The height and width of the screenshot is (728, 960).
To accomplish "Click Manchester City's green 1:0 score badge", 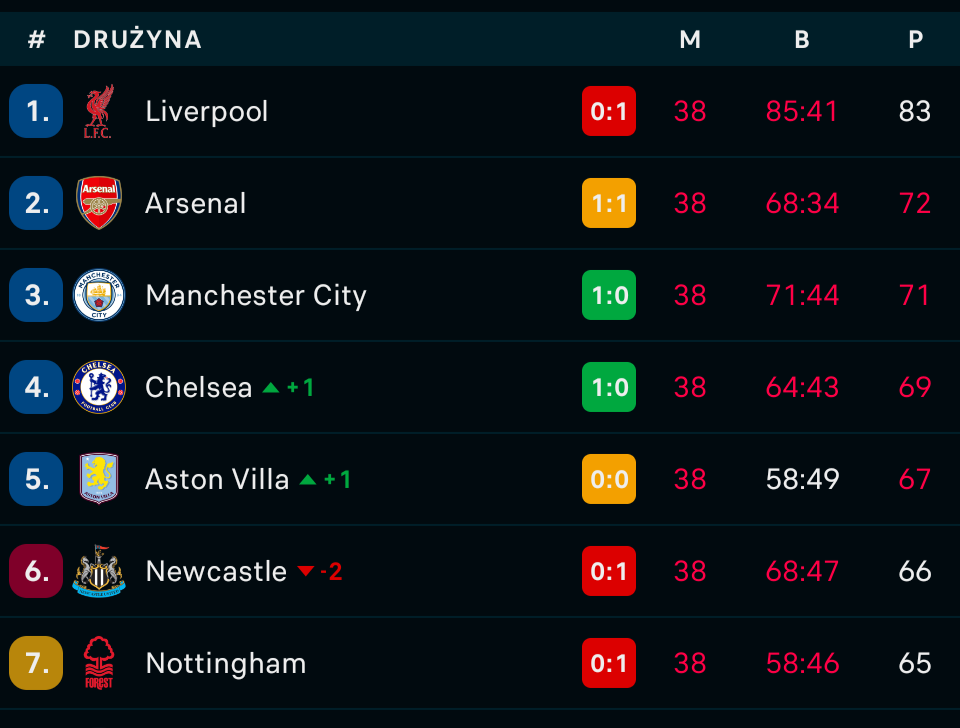I will coord(609,295).
